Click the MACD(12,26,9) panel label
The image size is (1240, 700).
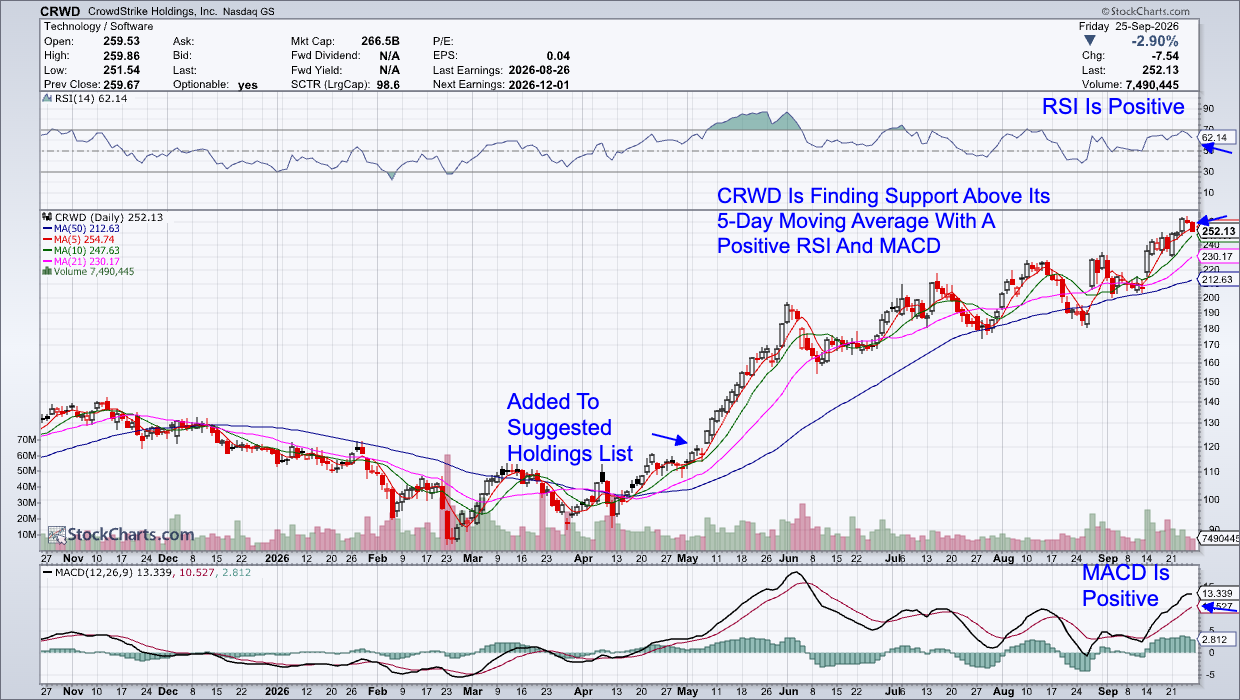coord(95,571)
